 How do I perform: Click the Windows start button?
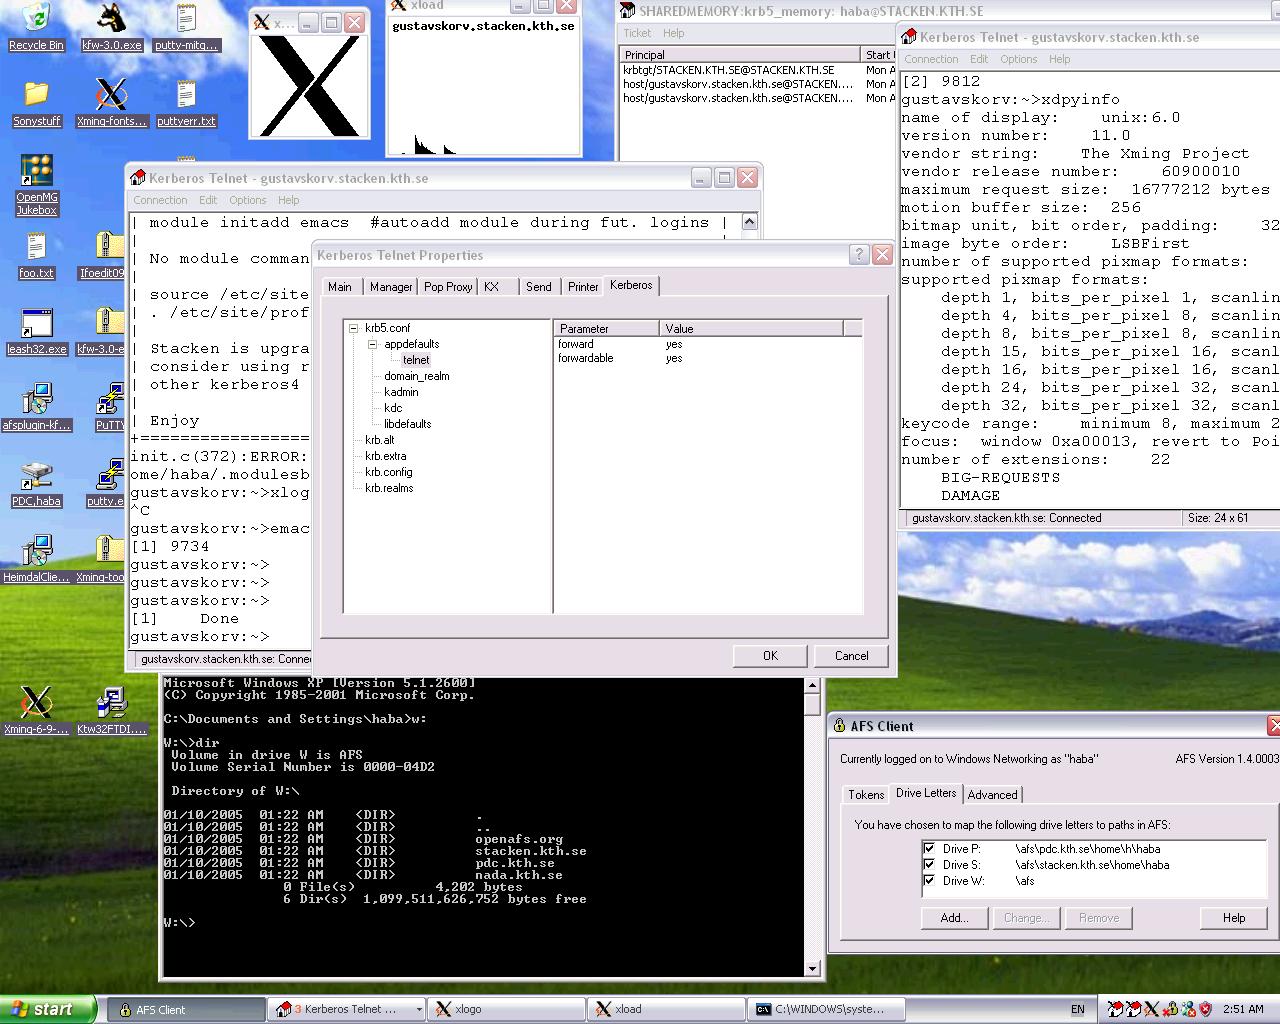point(49,1009)
